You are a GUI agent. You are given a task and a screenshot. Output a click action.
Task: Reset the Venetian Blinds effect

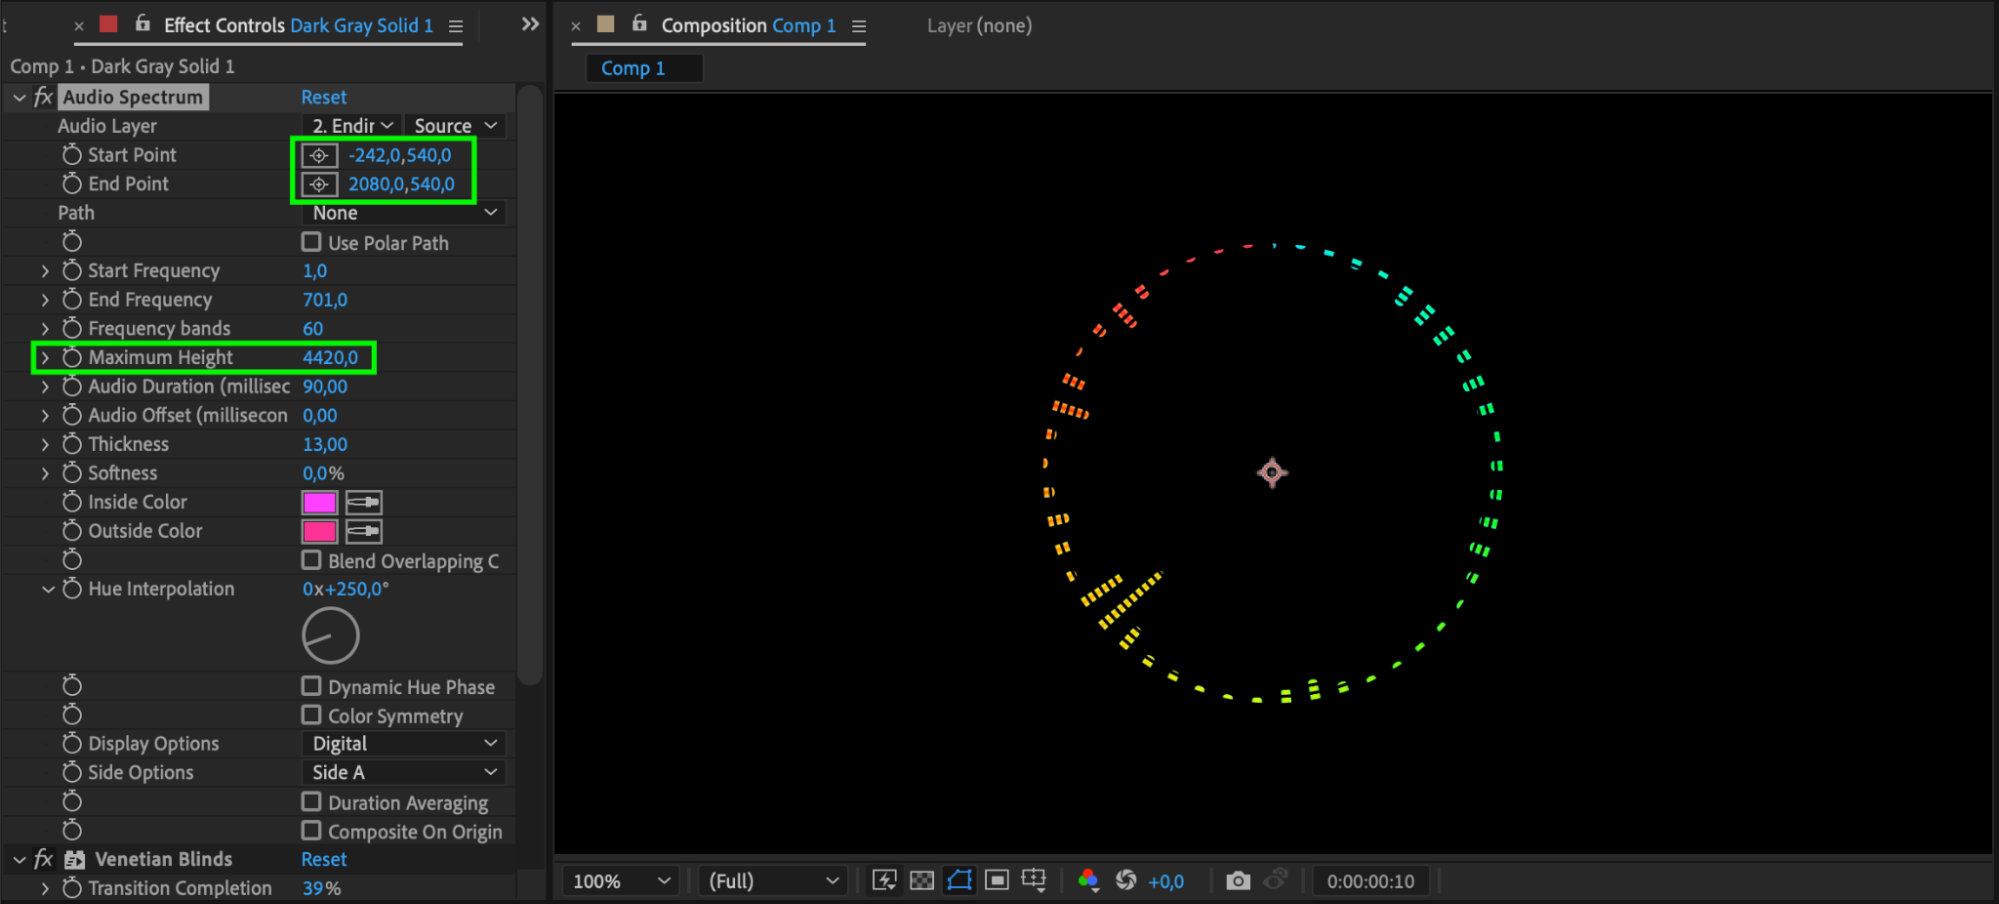[324, 859]
